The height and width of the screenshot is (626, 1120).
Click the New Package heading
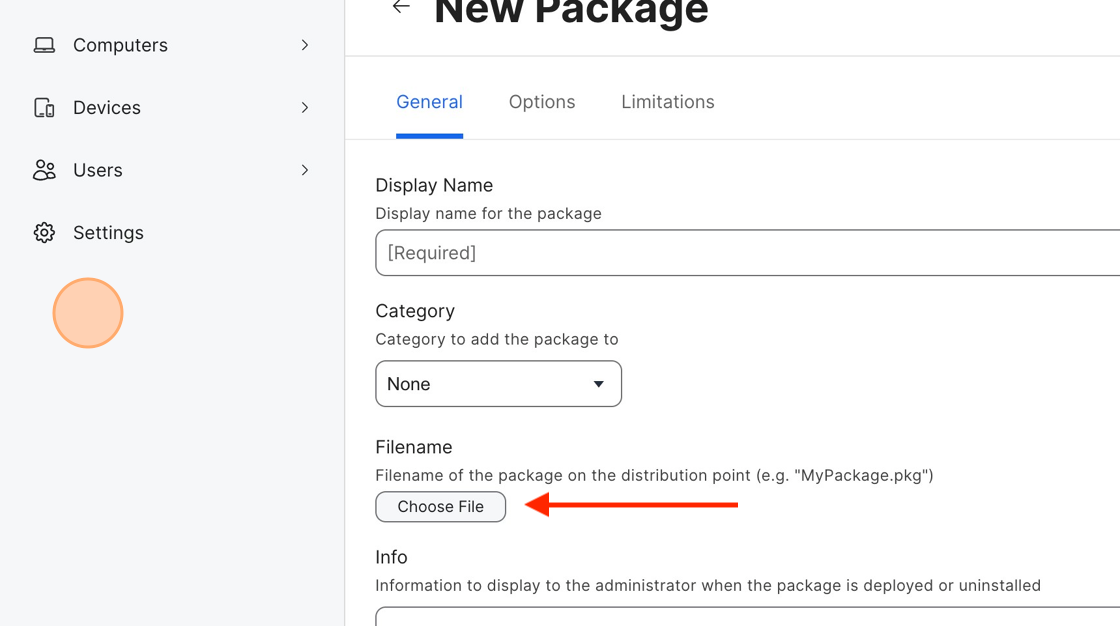point(571,11)
